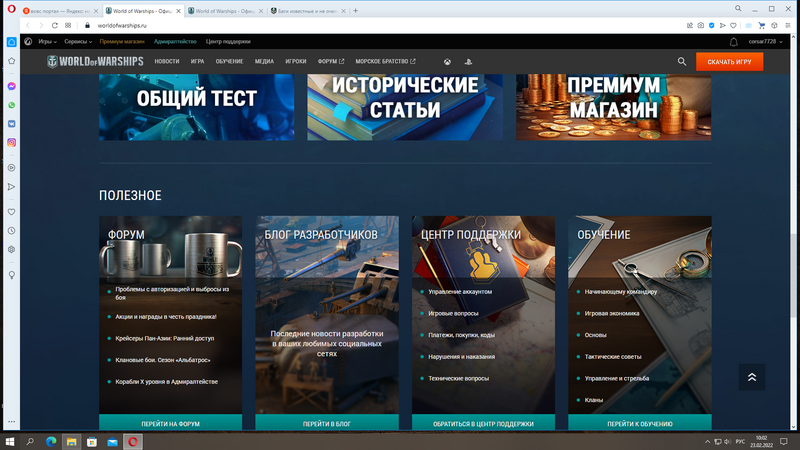Click the Wargaming logo icon
800x450 pixels.
coord(28,41)
